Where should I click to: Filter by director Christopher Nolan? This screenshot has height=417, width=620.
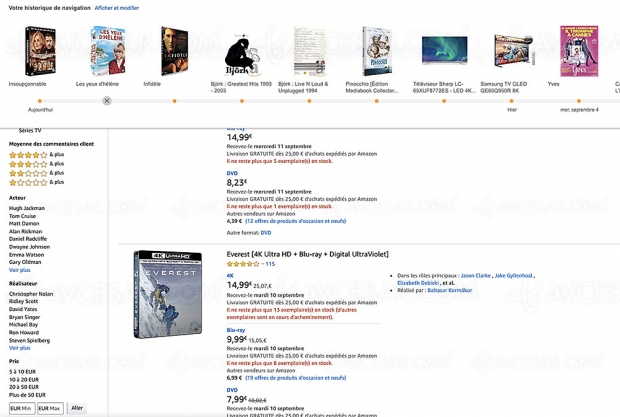(31, 294)
